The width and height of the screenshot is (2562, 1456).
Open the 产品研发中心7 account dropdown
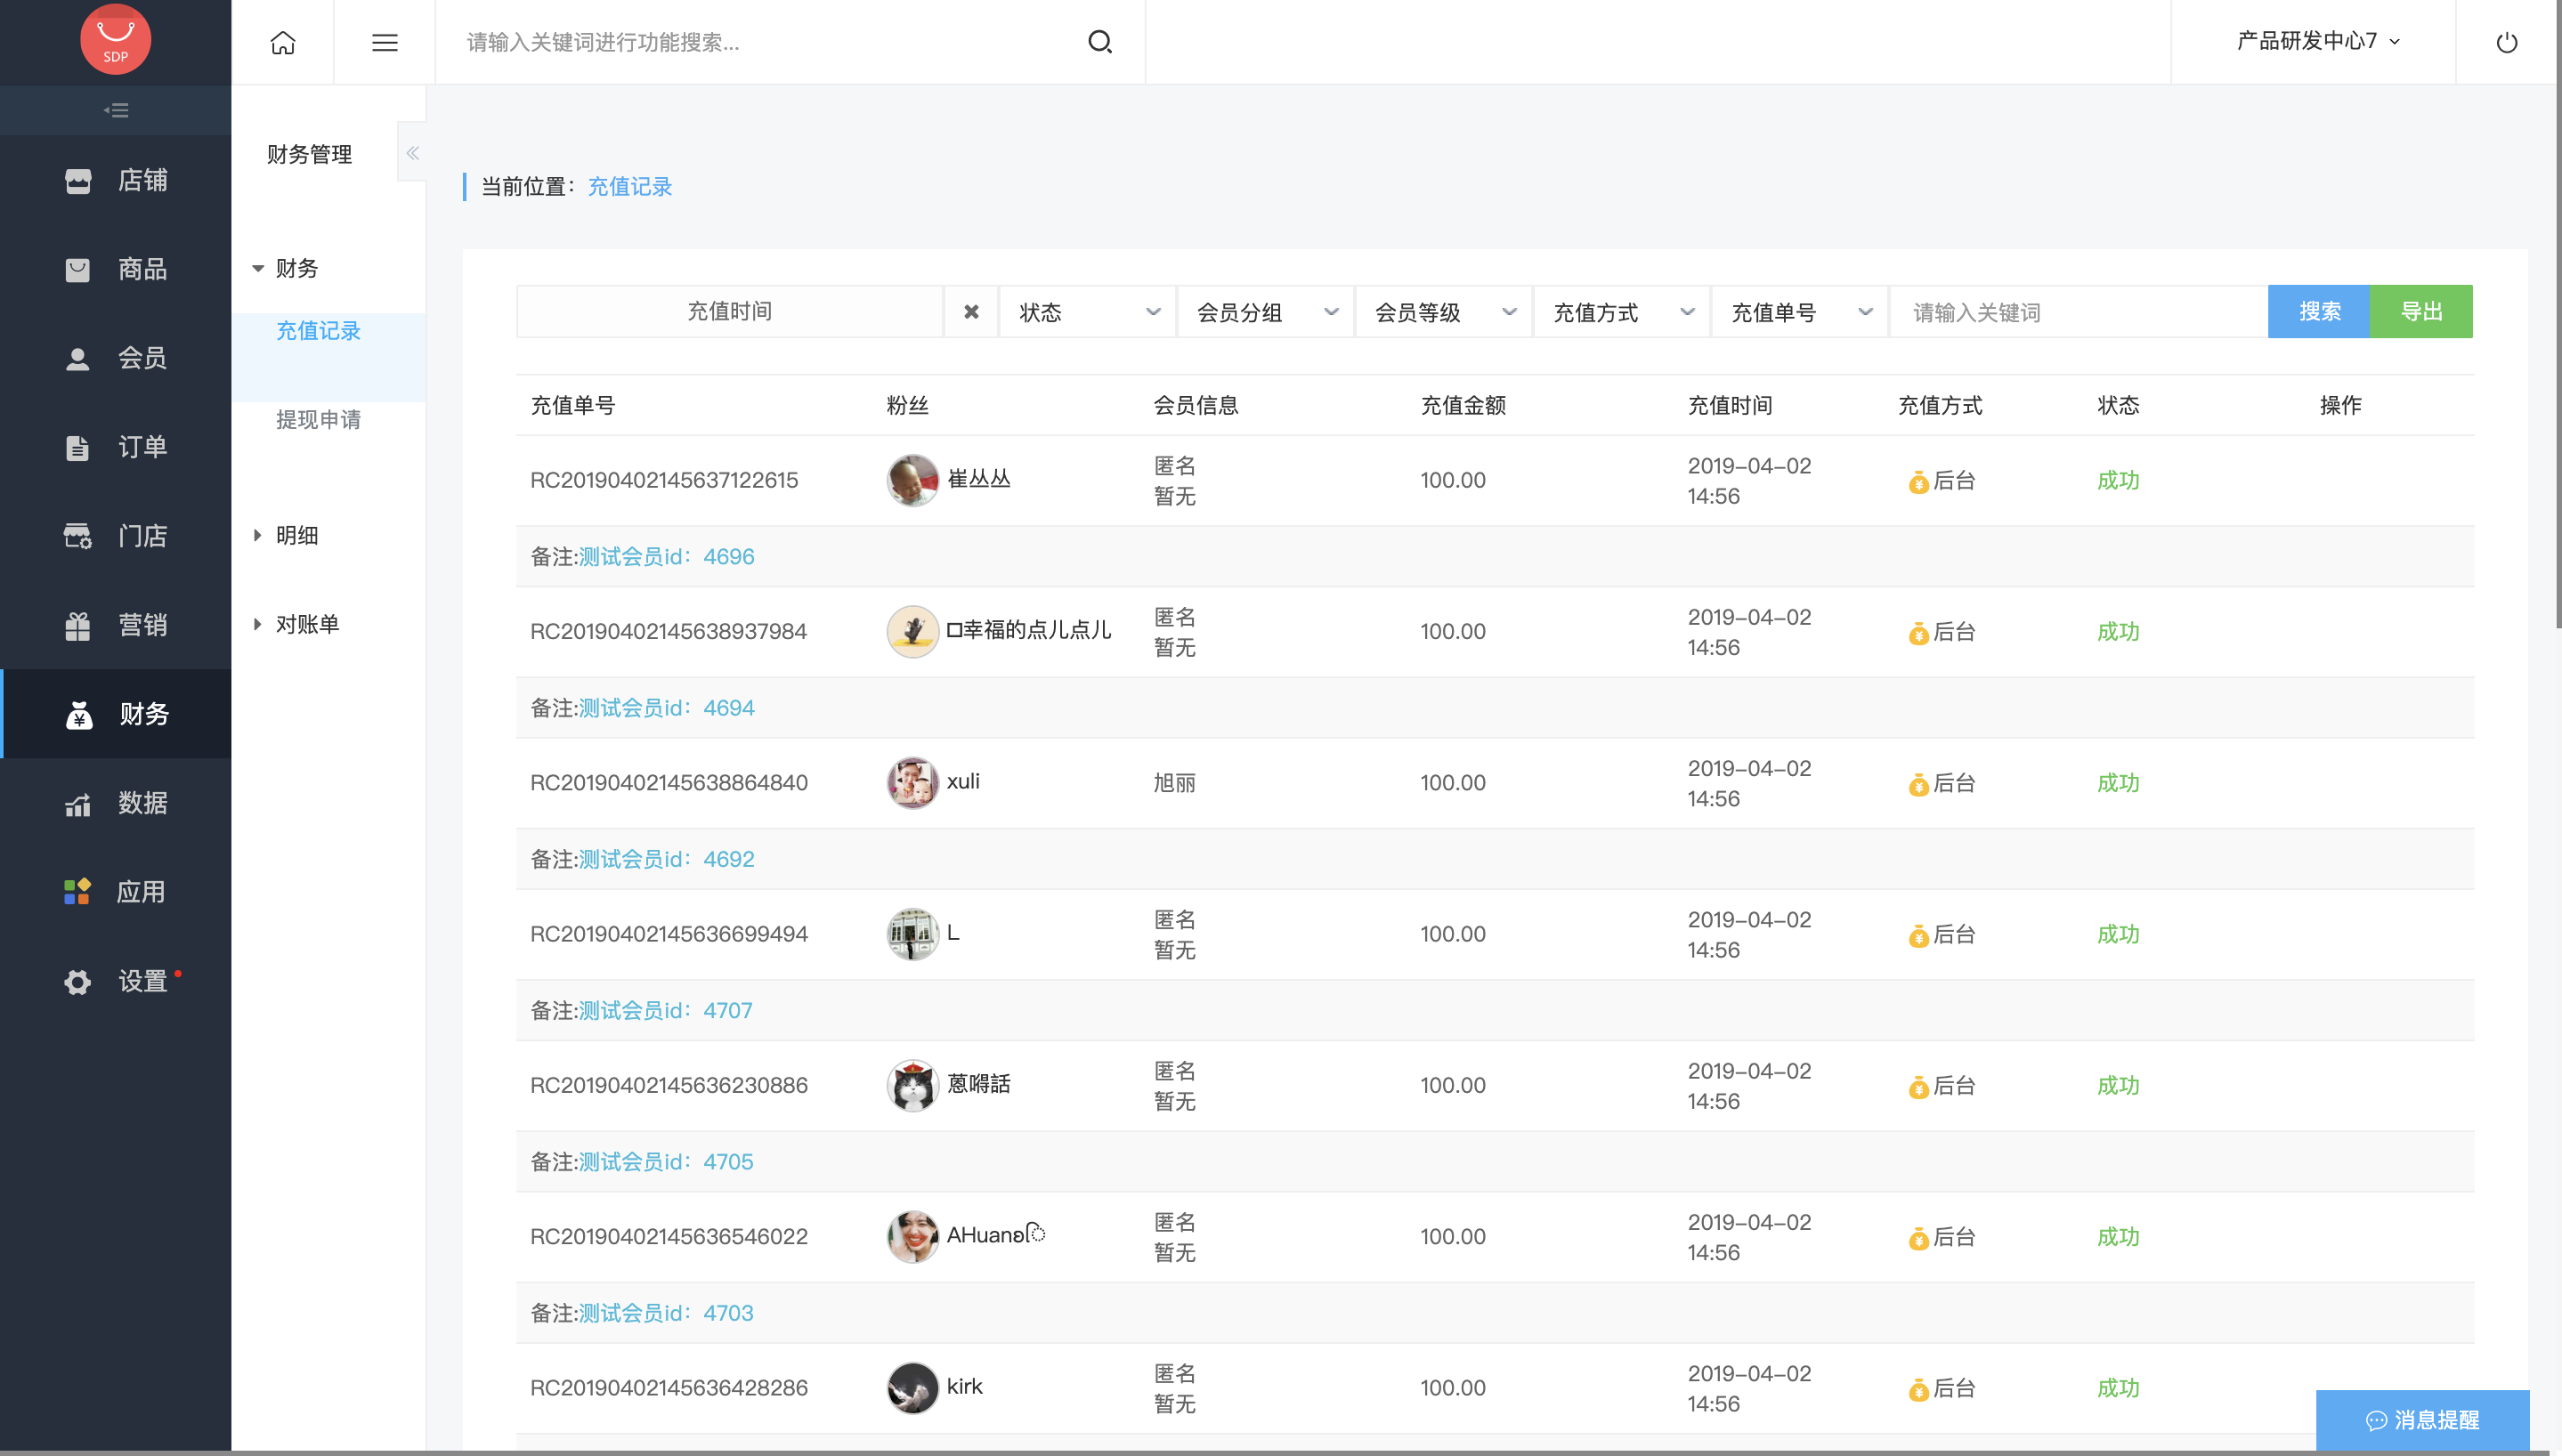tap(2317, 41)
